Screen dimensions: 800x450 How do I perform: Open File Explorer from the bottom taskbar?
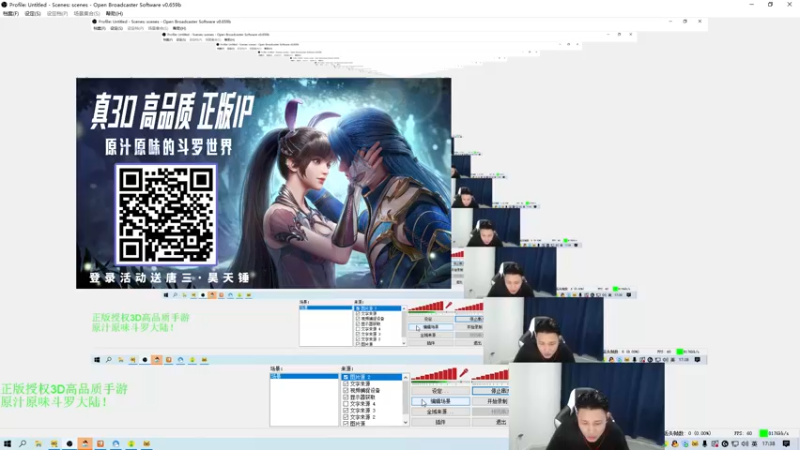38,443
